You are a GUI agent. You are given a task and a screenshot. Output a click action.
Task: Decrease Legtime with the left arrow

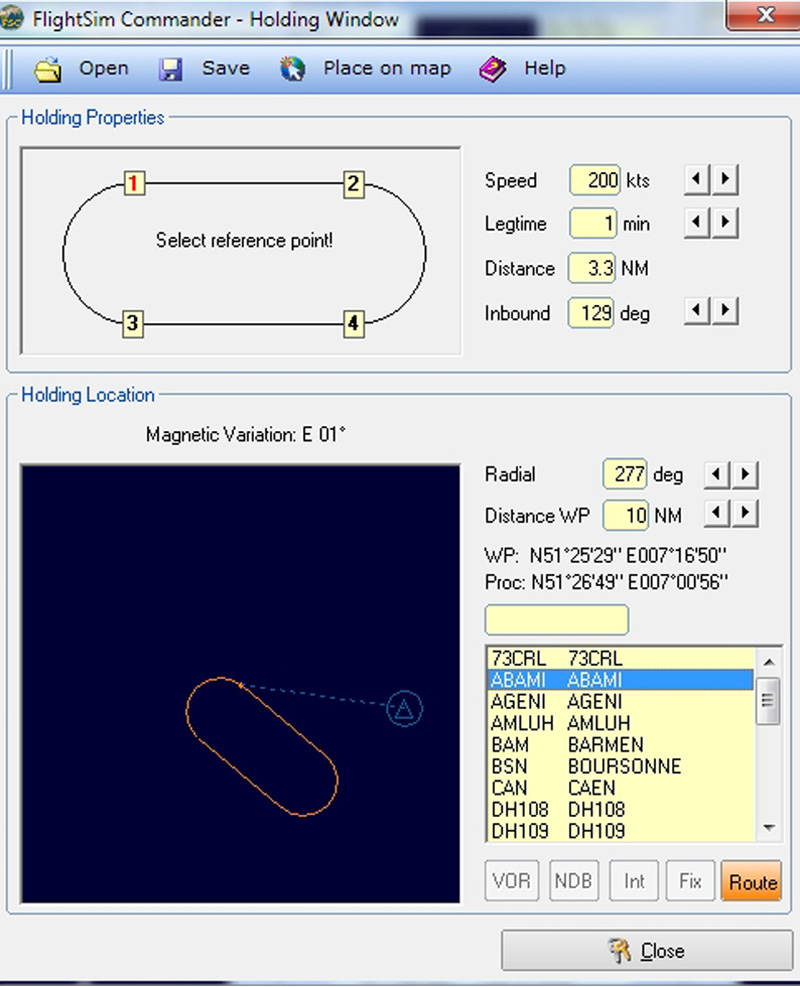[x=696, y=222]
